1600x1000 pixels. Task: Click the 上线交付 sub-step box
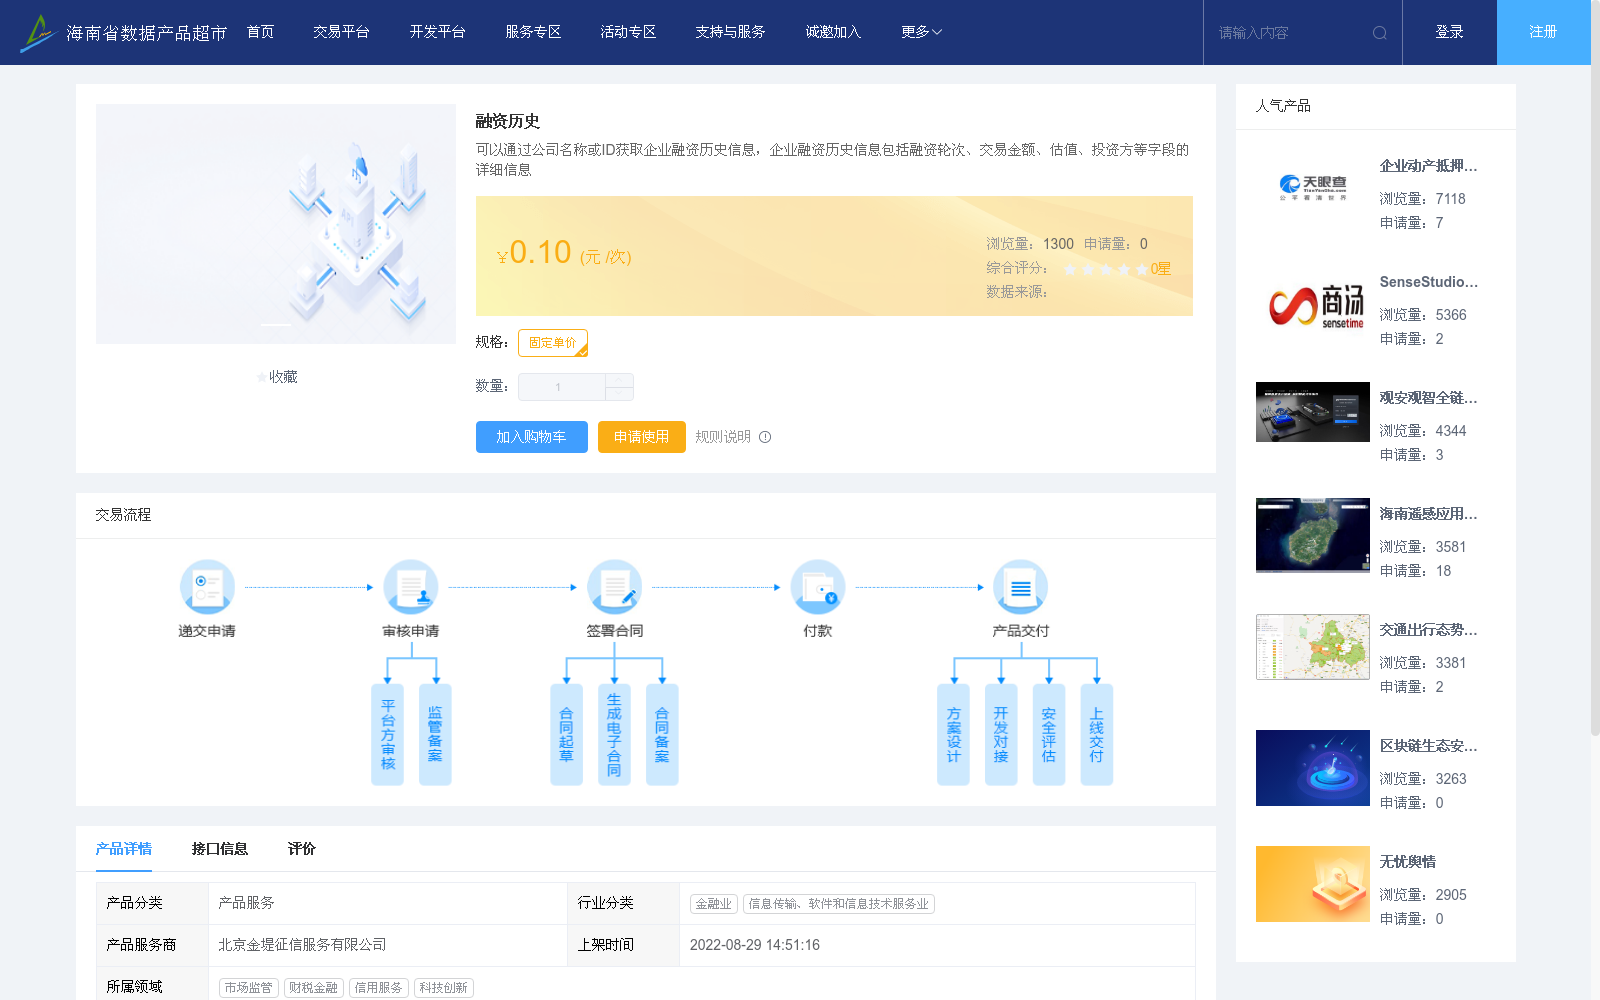(x=1097, y=734)
